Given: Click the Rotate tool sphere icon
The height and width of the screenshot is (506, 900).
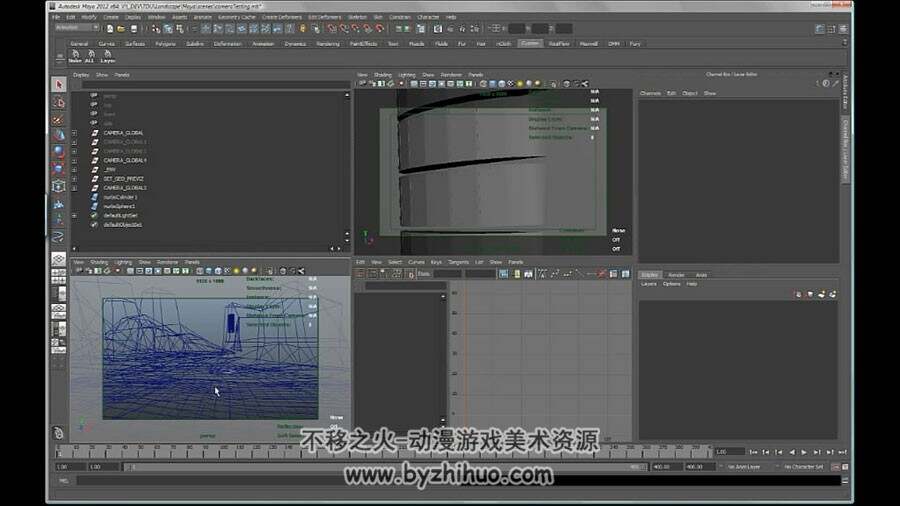Looking at the screenshot, I should point(59,152).
